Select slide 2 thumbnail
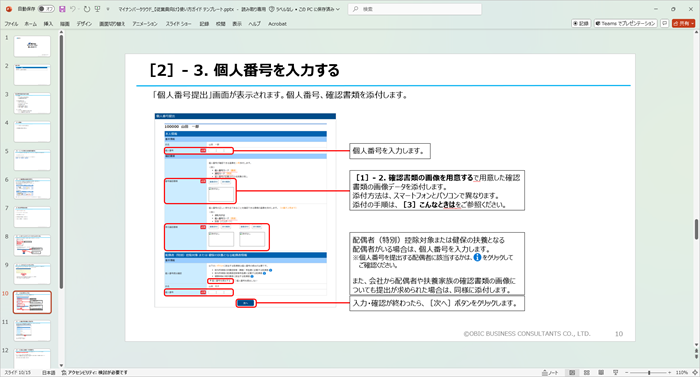 32,75
